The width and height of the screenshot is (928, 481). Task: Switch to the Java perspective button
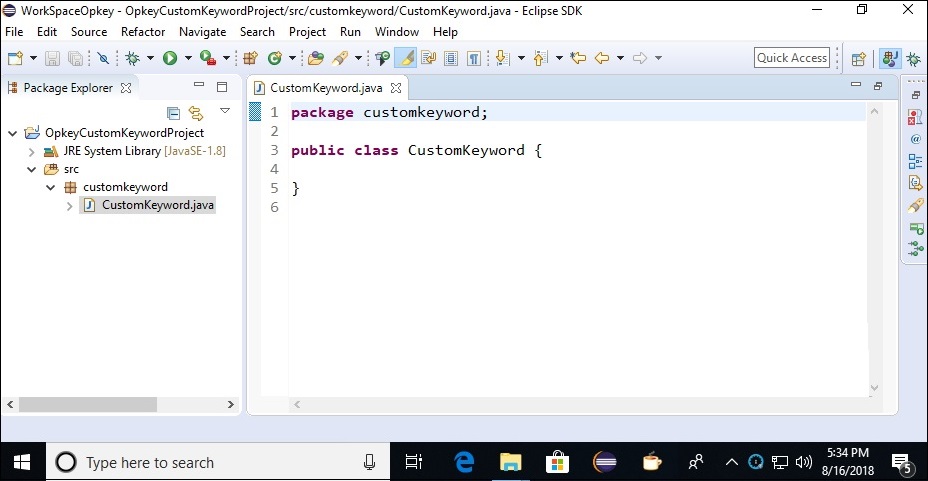coord(890,58)
